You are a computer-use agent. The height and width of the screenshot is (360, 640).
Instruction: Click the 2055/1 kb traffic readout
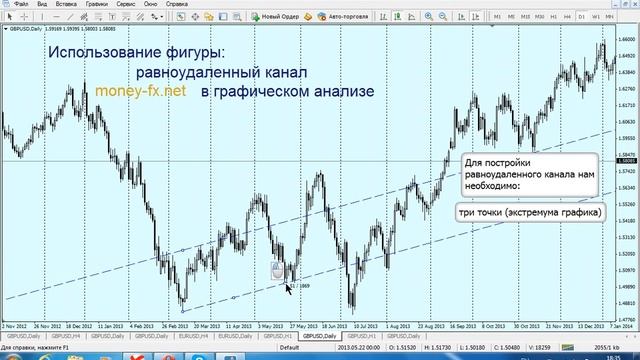(607, 348)
